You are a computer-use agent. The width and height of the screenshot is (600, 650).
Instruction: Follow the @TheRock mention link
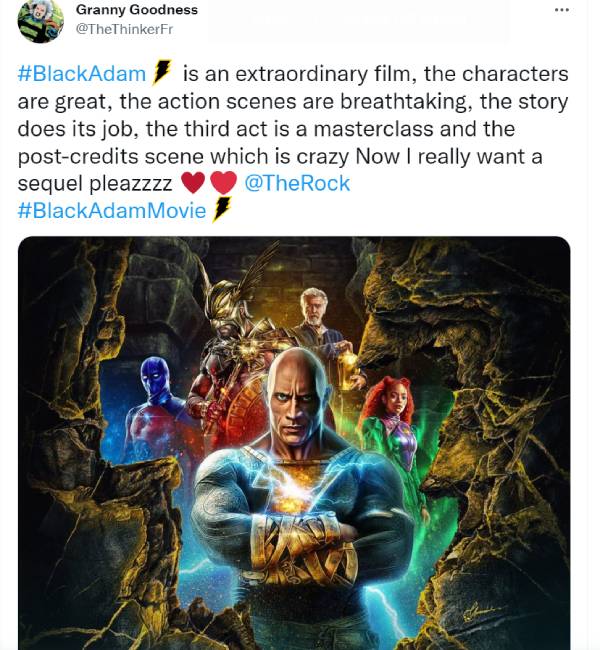pos(297,183)
